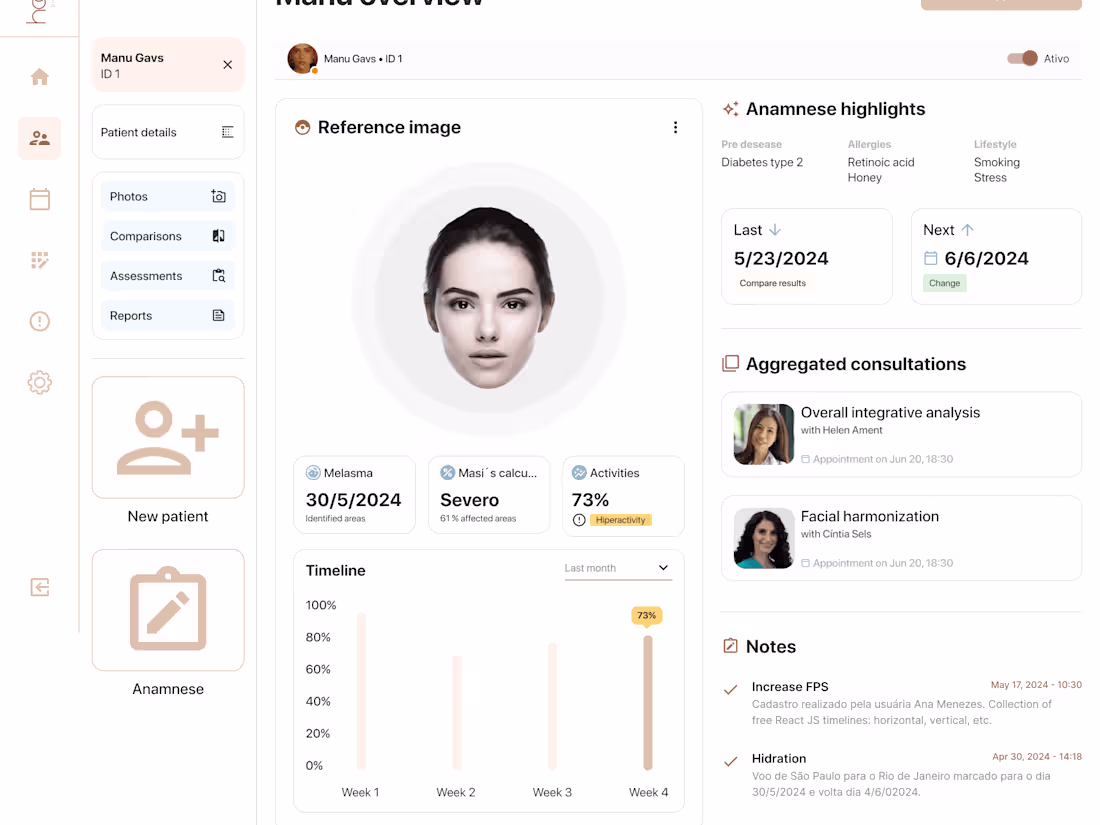
Task: Uncheck the Increase FPS note checkmark
Action: (729, 688)
